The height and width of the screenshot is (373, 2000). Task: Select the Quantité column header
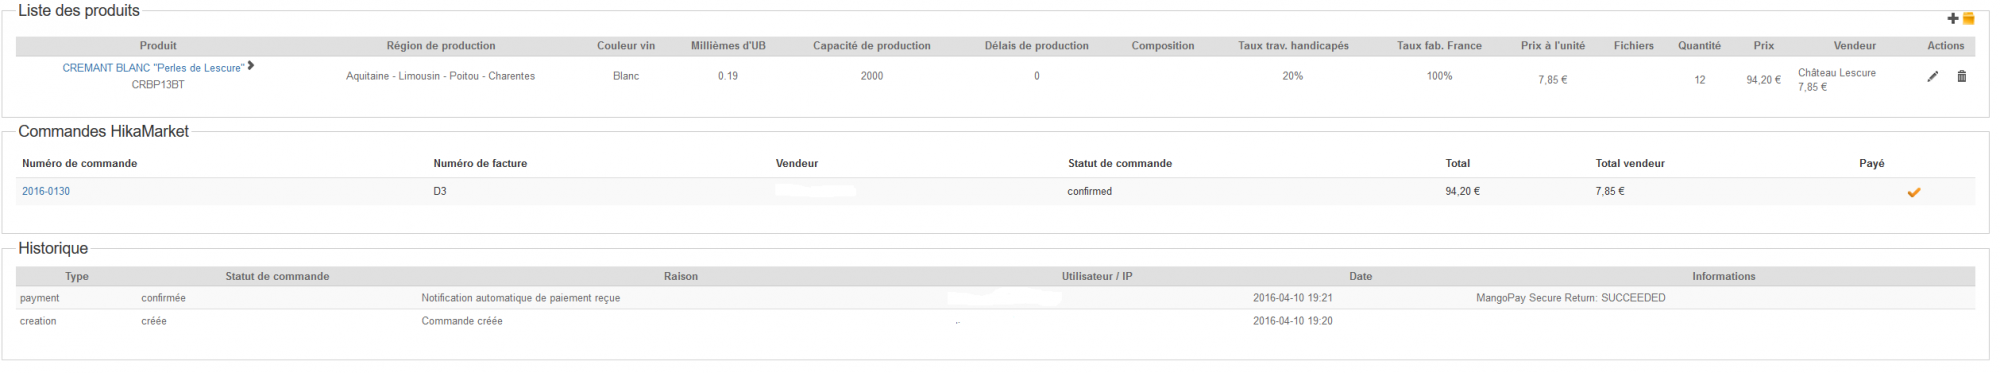1699,46
